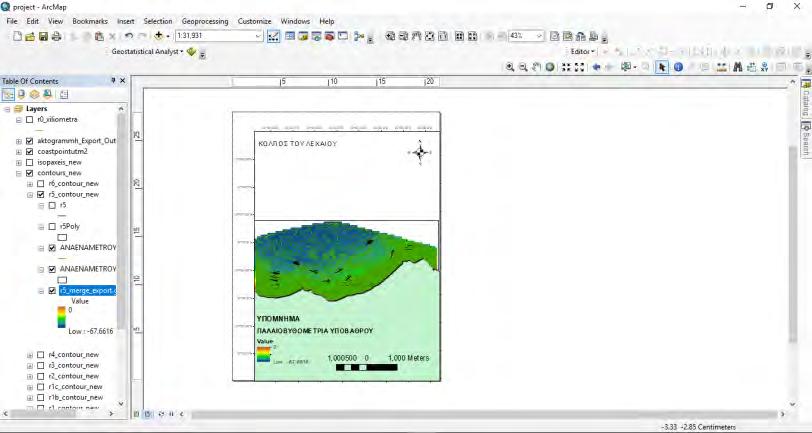Click Zoom Whole Page layout icon
Screen dimensions: 812x433
pyautogui.click(x=429, y=36)
